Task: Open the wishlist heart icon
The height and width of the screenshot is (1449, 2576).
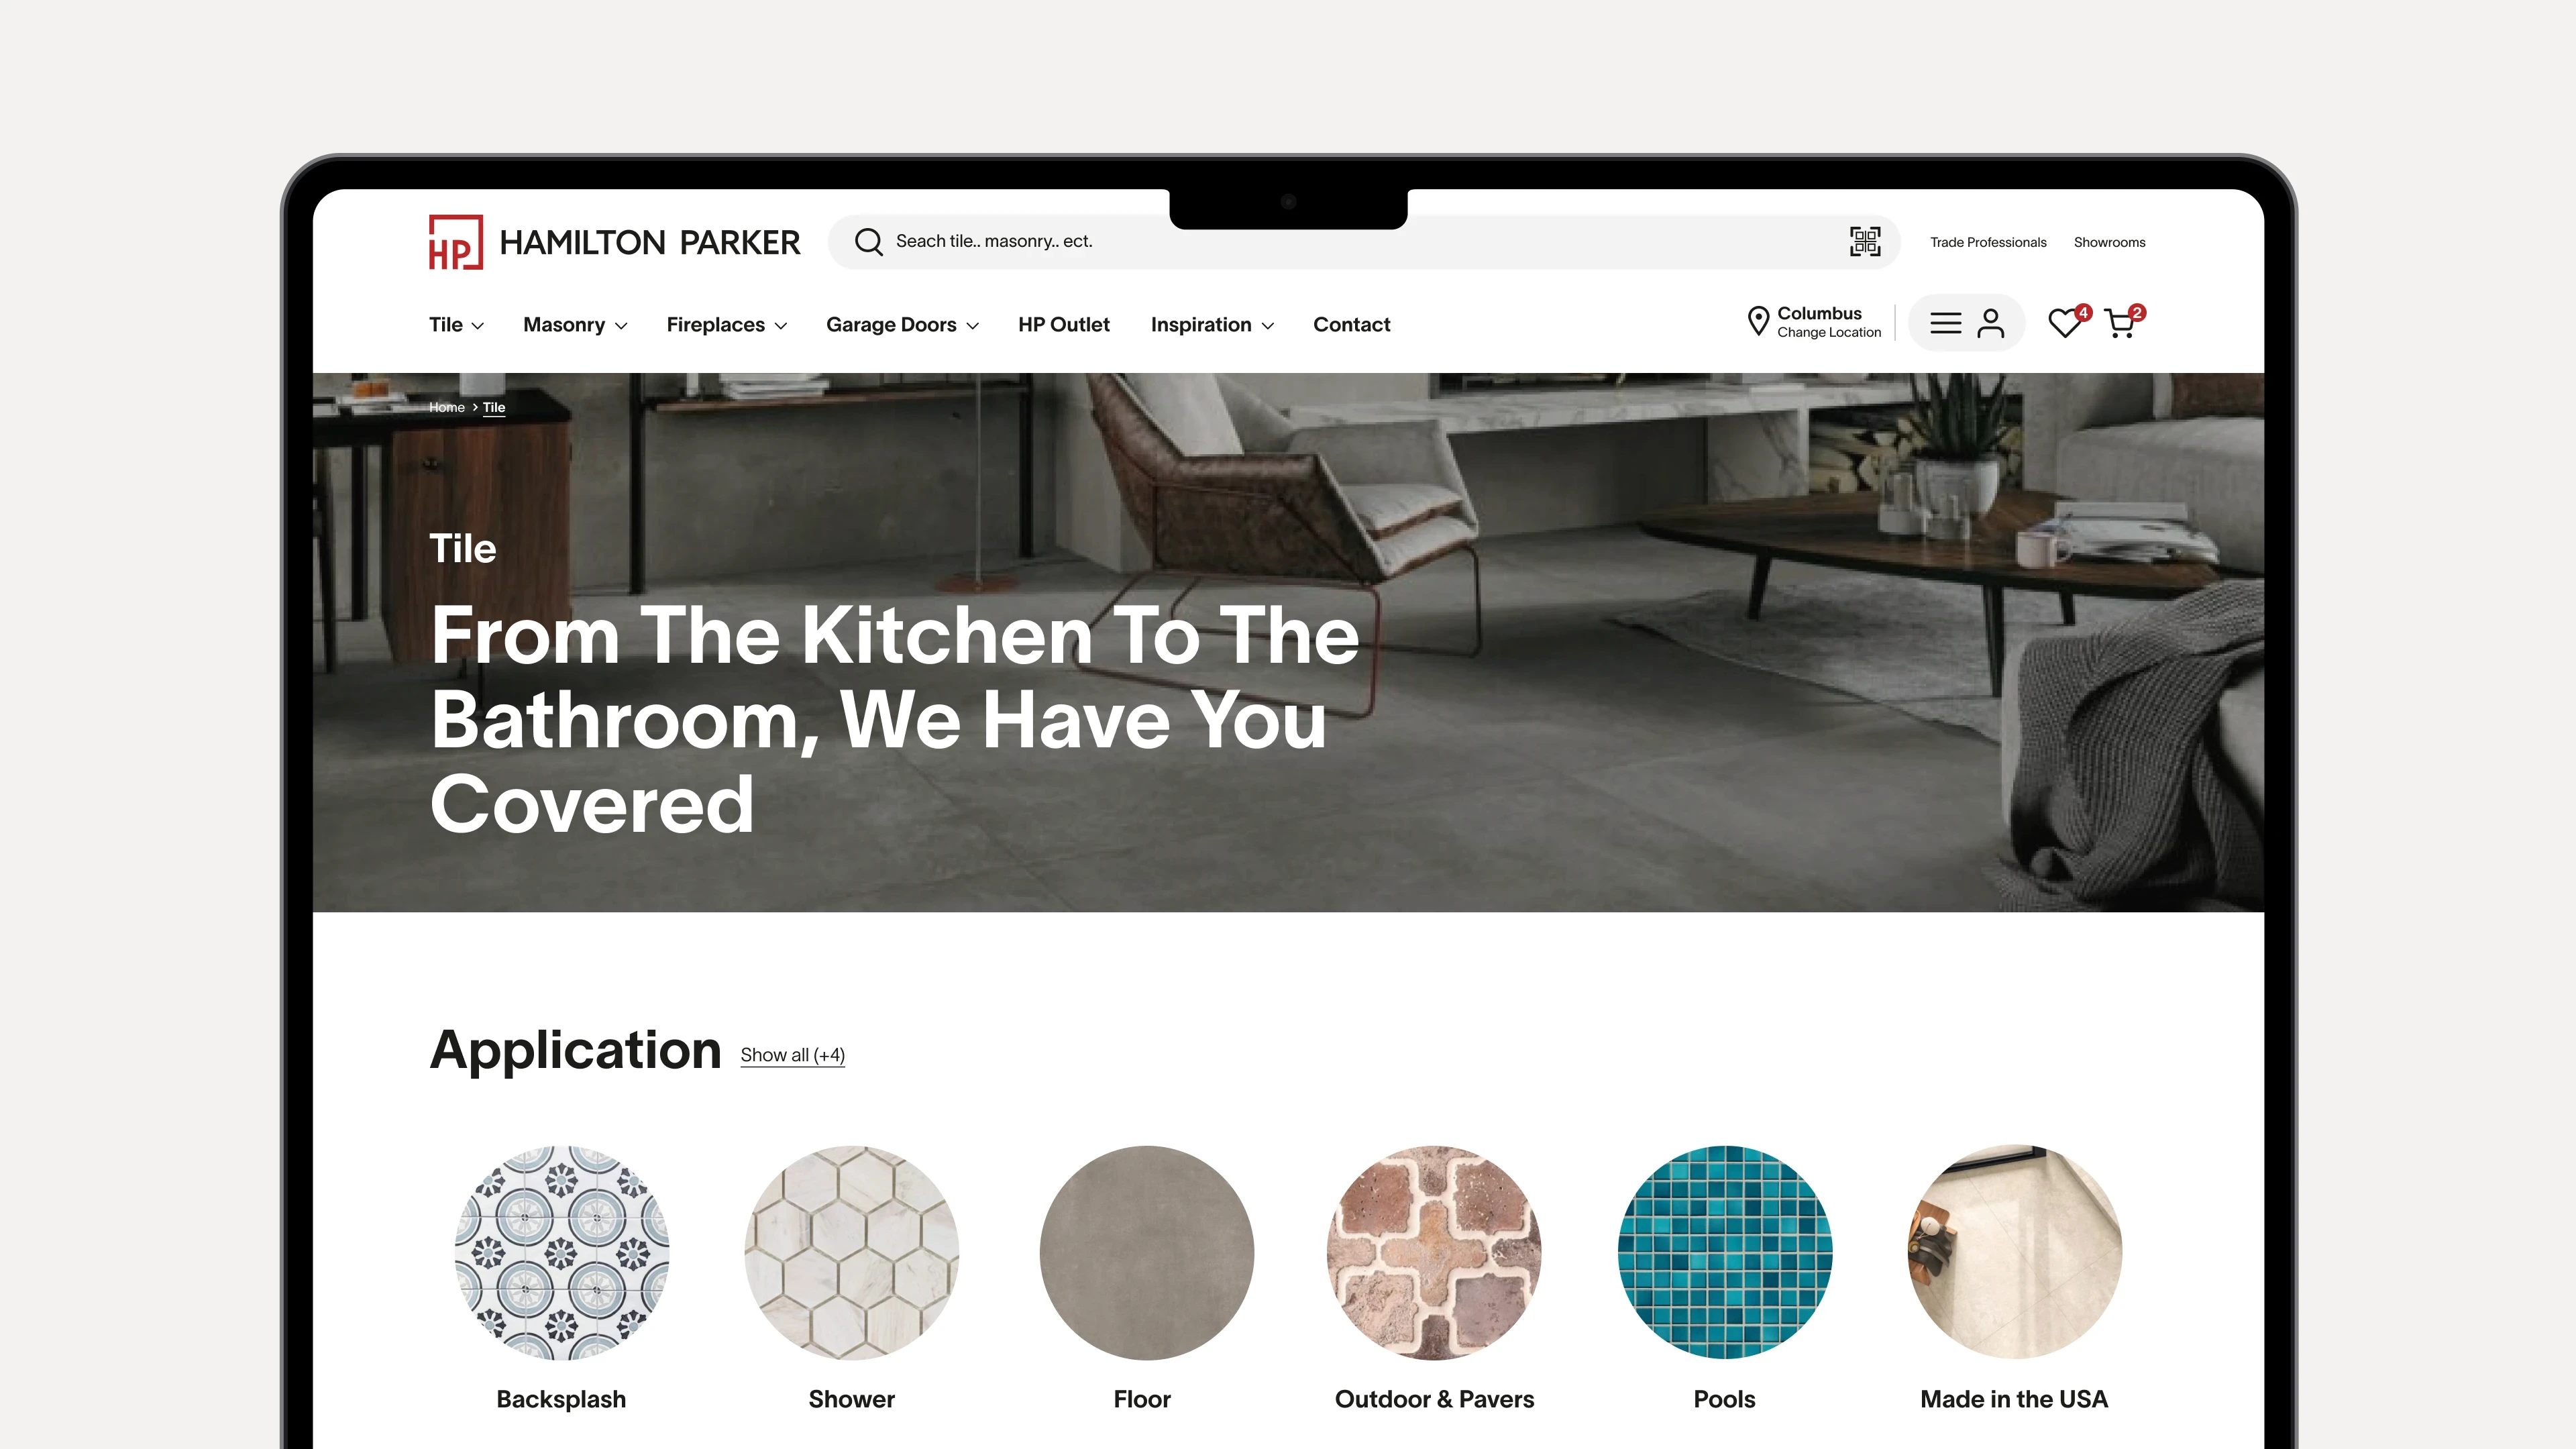Action: (2064, 323)
